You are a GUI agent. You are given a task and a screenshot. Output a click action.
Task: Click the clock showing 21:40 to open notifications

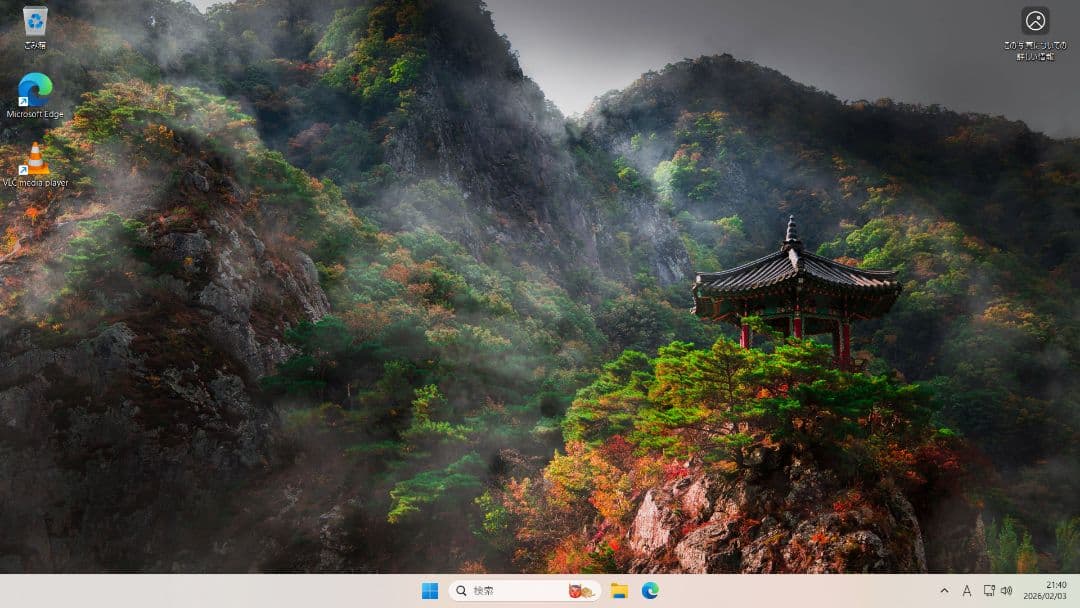coord(1049,590)
